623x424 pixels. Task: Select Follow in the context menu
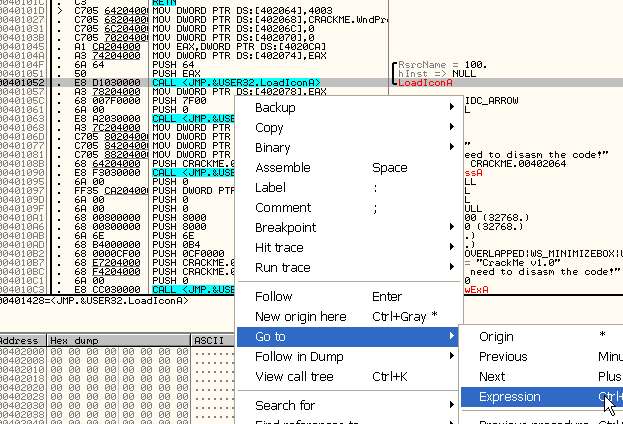pos(273,296)
